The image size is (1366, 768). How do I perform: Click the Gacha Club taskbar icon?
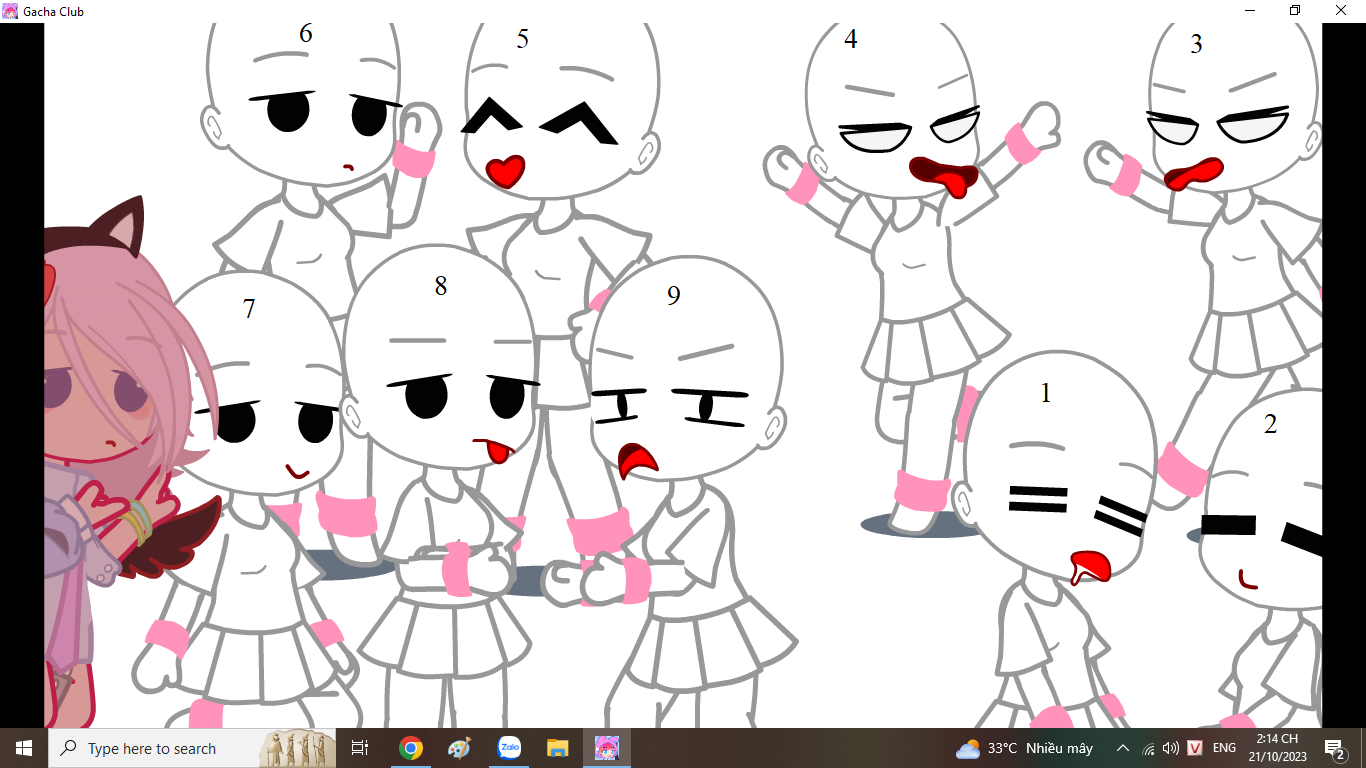click(x=607, y=748)
